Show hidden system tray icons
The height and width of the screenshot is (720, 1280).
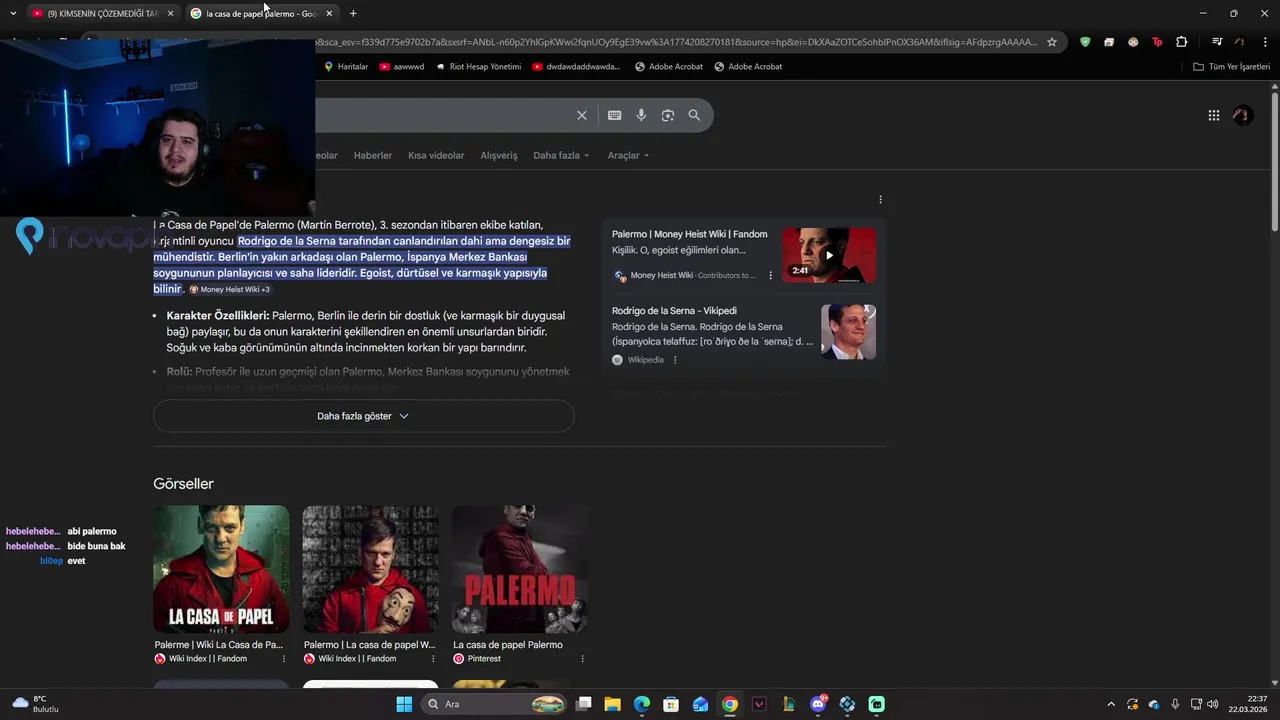coord(1110,704)
